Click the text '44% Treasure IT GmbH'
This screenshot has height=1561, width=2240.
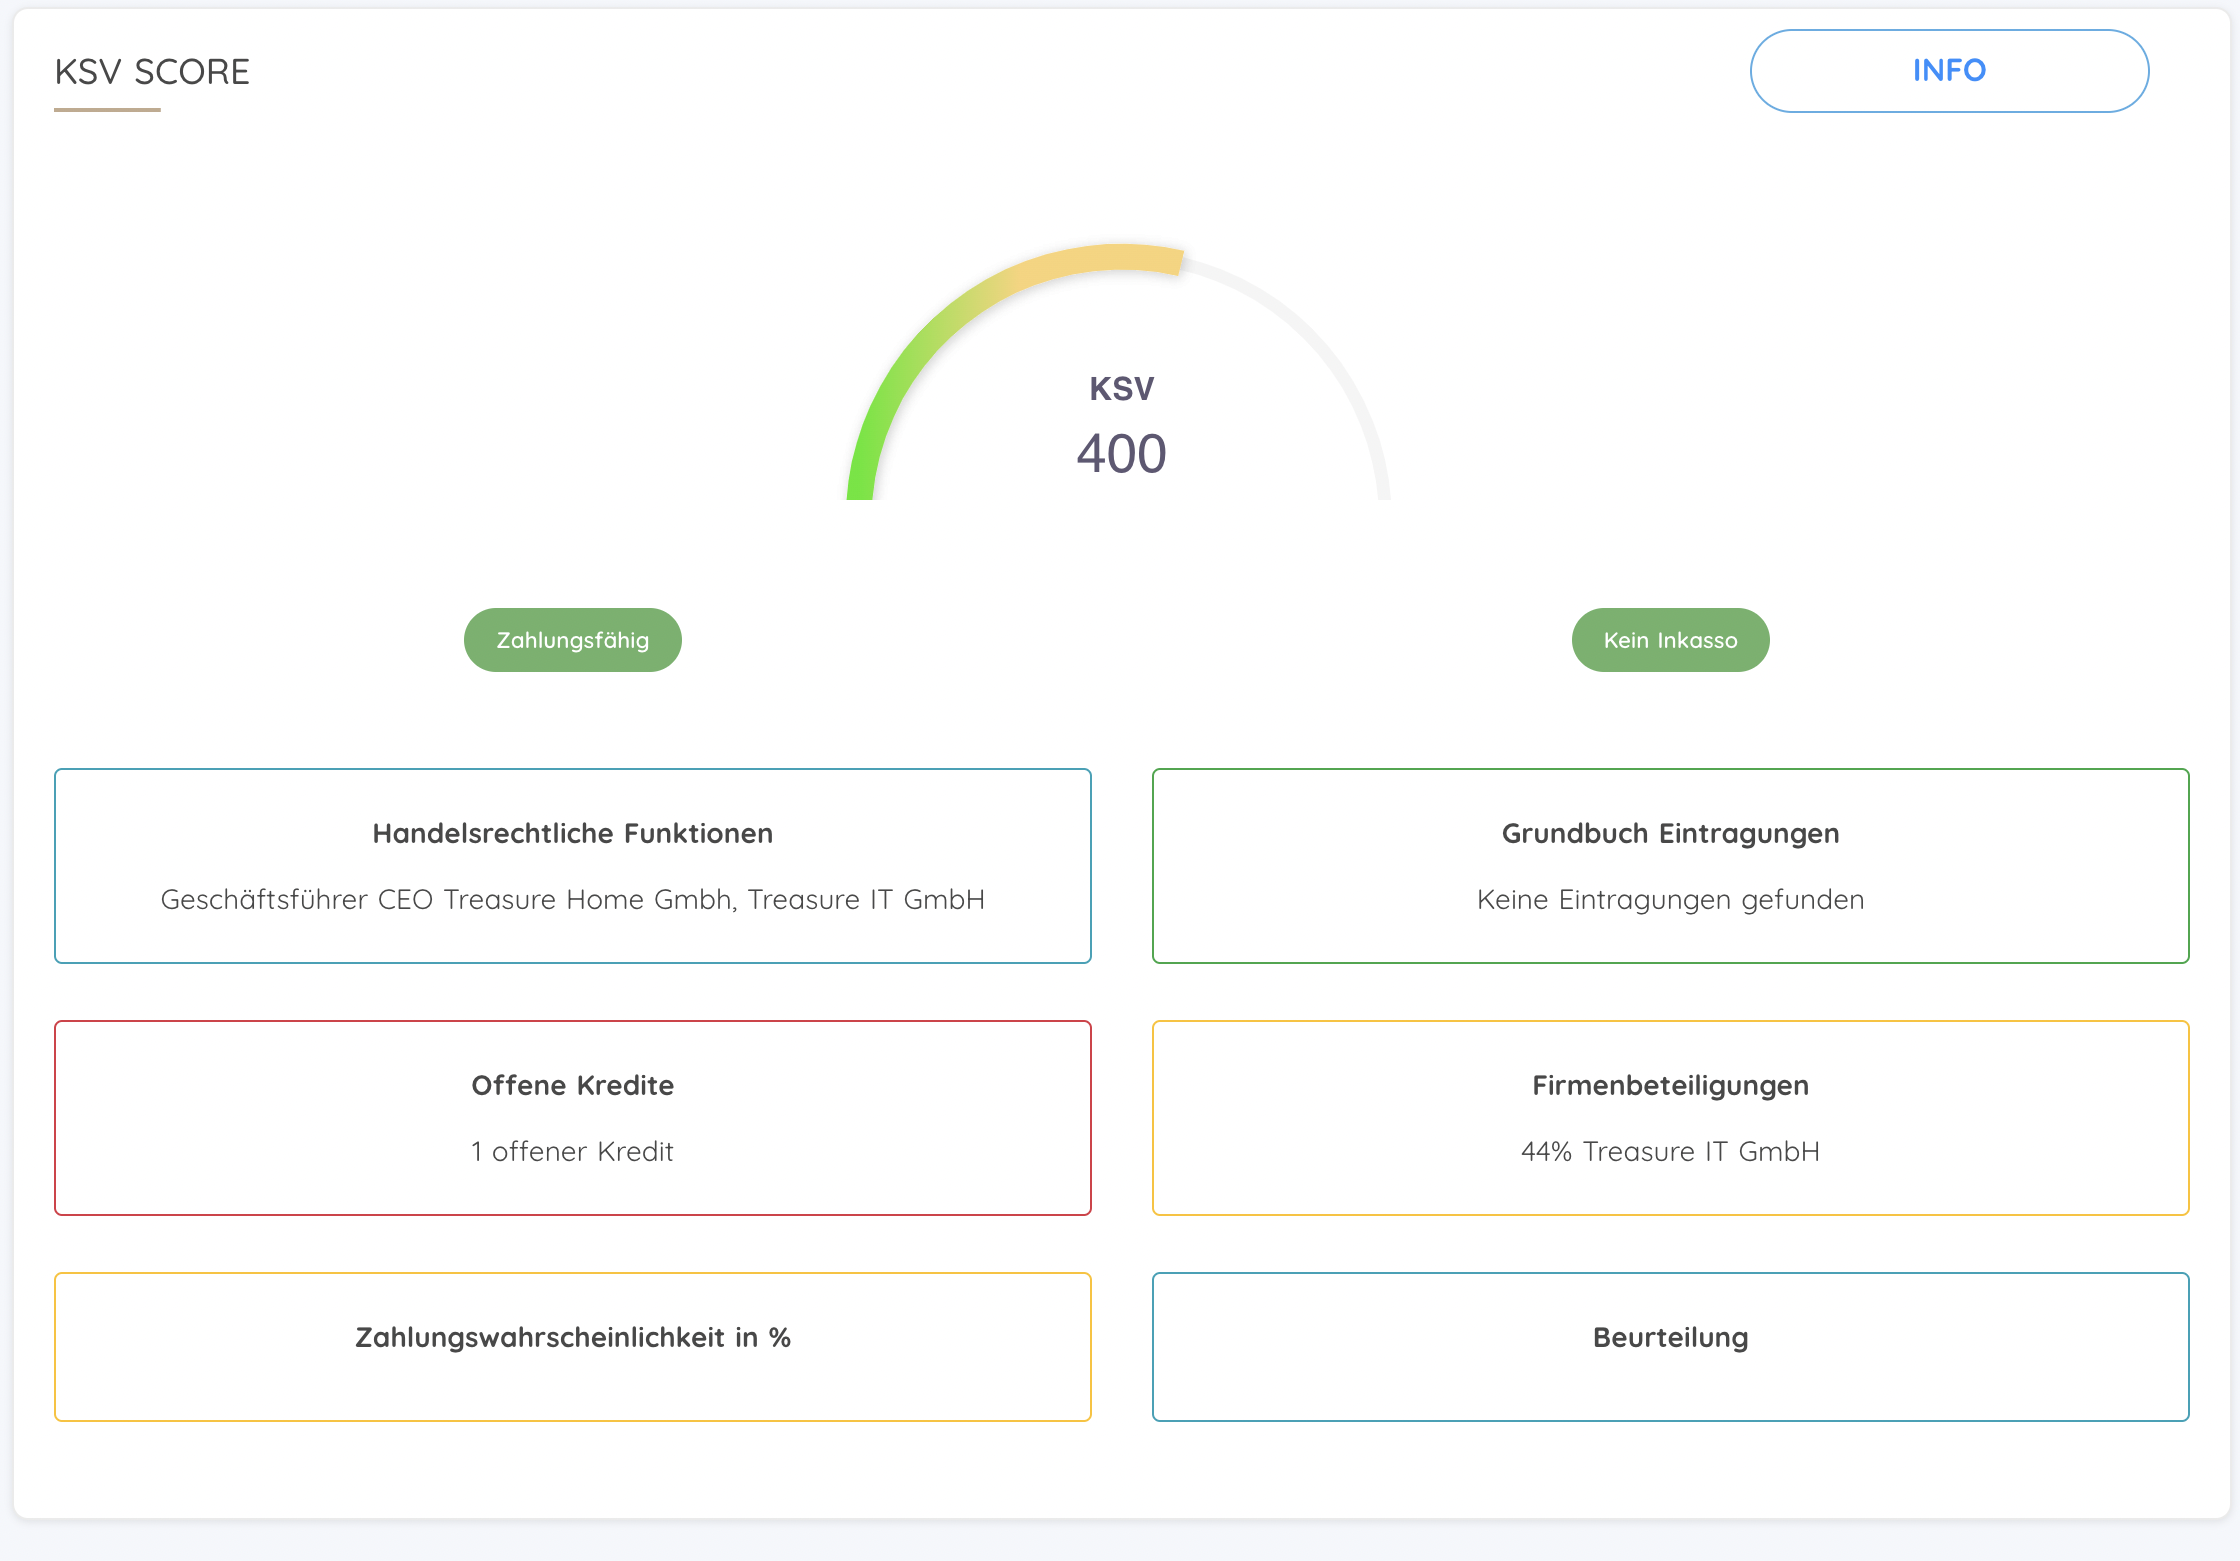click(1670, 1151)
